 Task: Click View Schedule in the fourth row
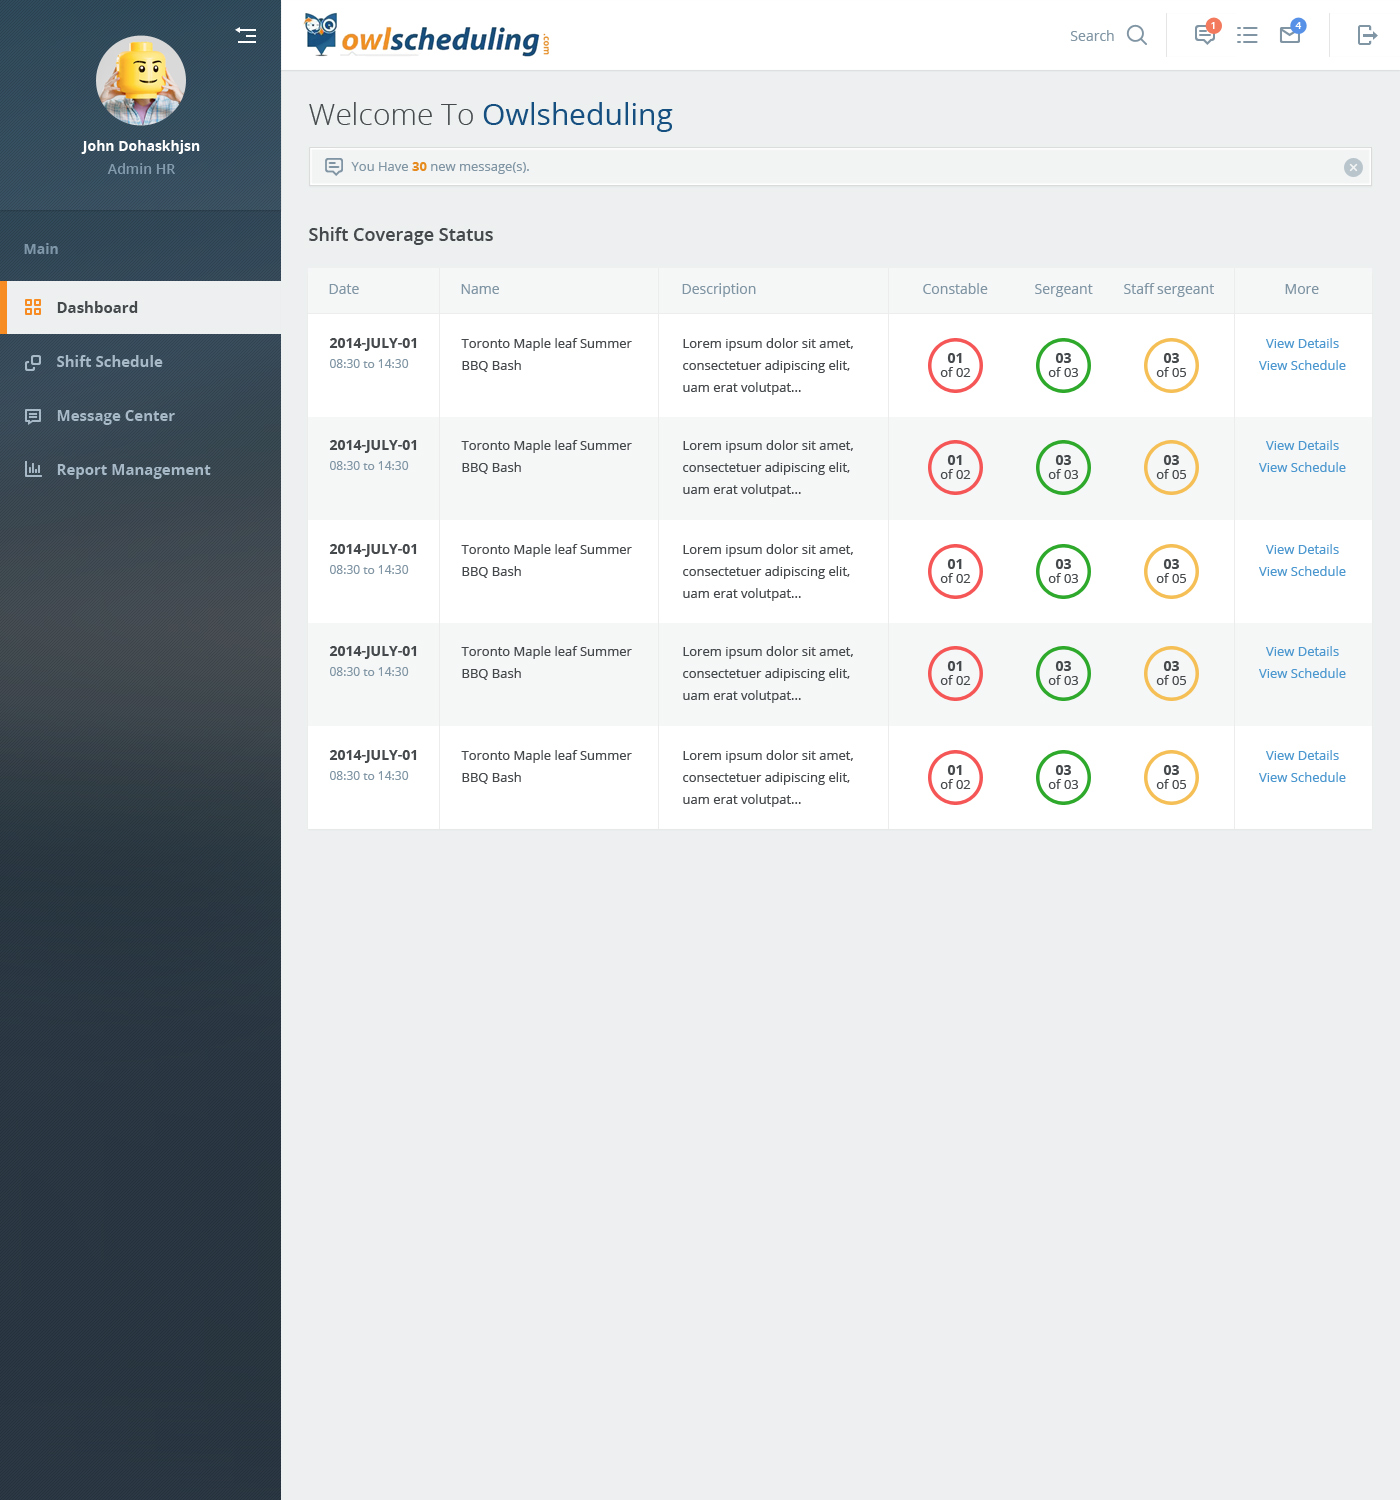click(x=1302, y=673)
